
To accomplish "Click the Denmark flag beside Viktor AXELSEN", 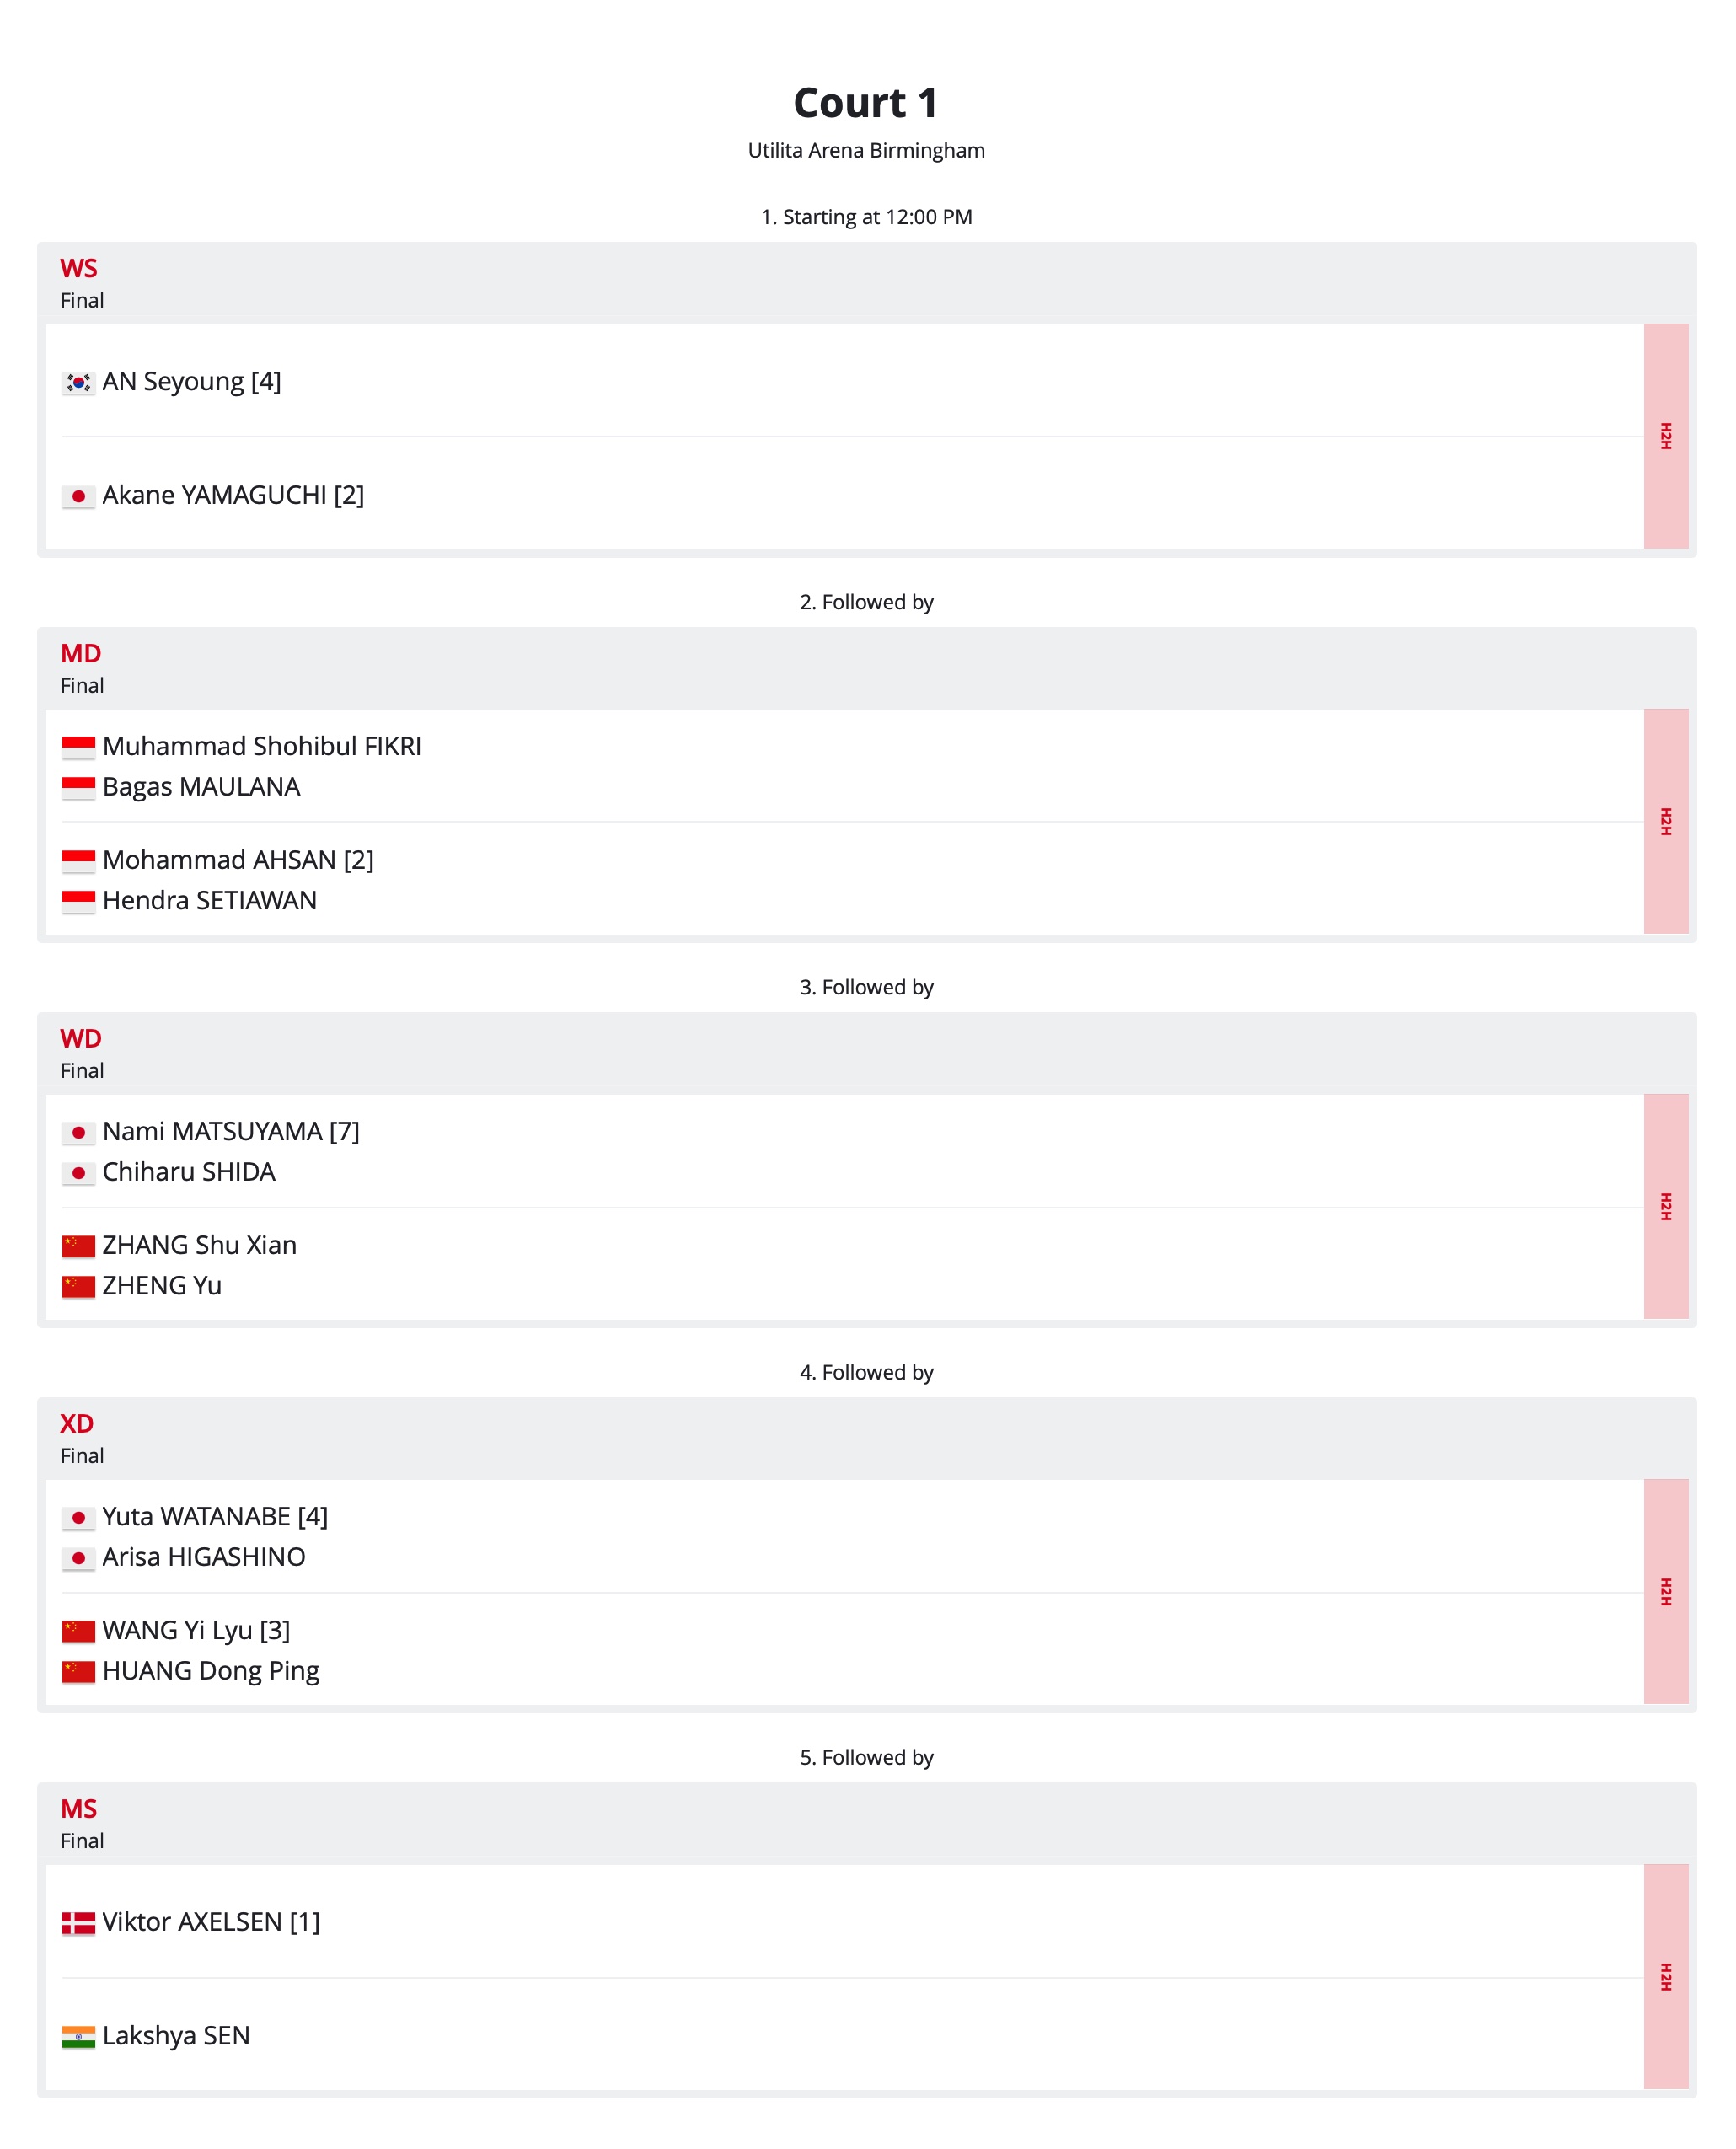I will tap(78, 1923).
